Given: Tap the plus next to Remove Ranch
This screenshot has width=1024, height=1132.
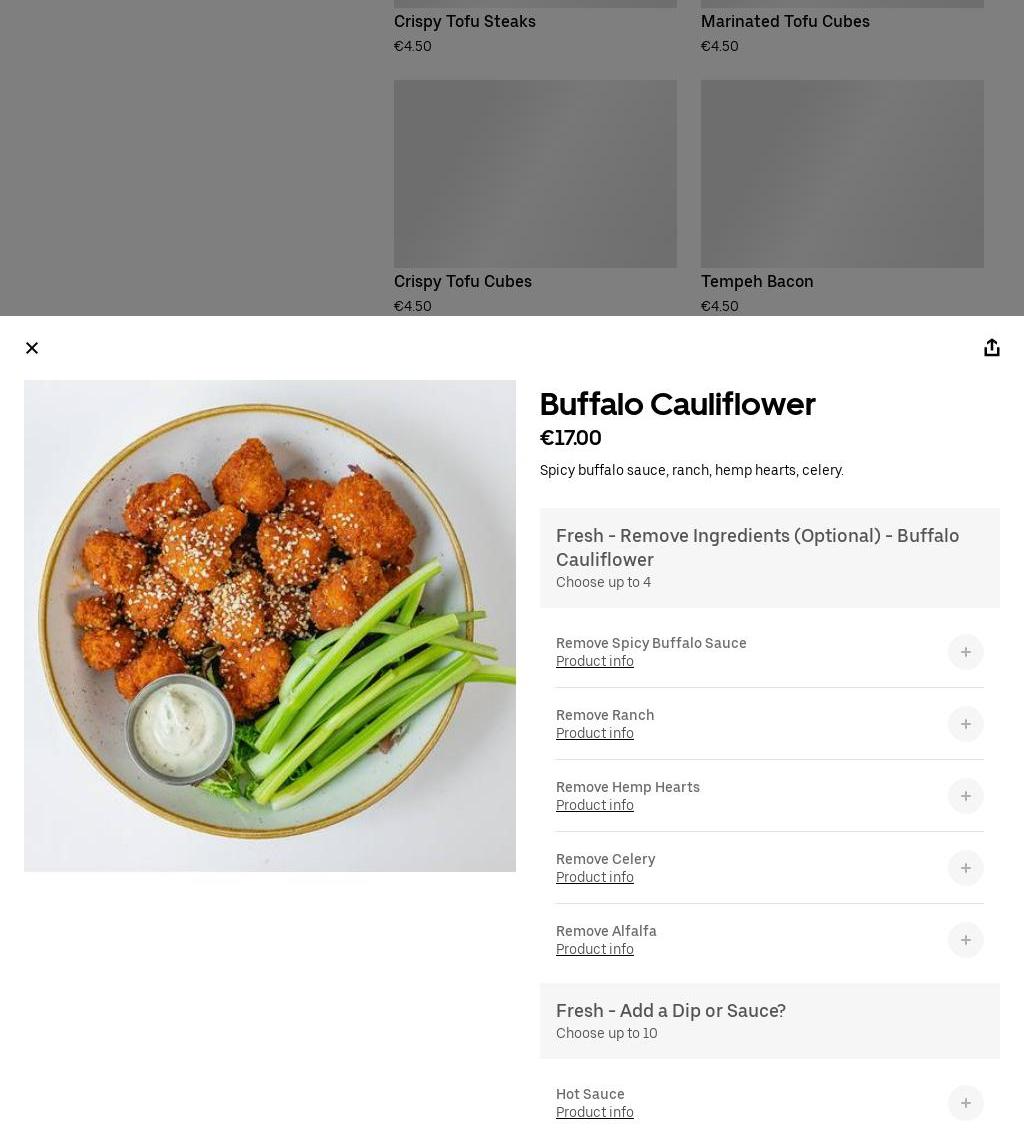Looking at the screenshot, I should tap(966, 724).
